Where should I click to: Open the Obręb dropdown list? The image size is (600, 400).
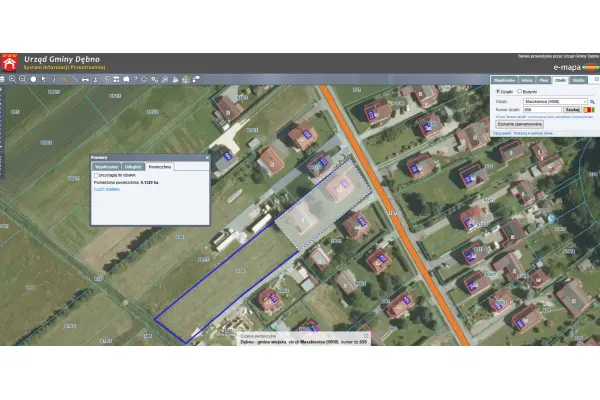click(555, 102)
